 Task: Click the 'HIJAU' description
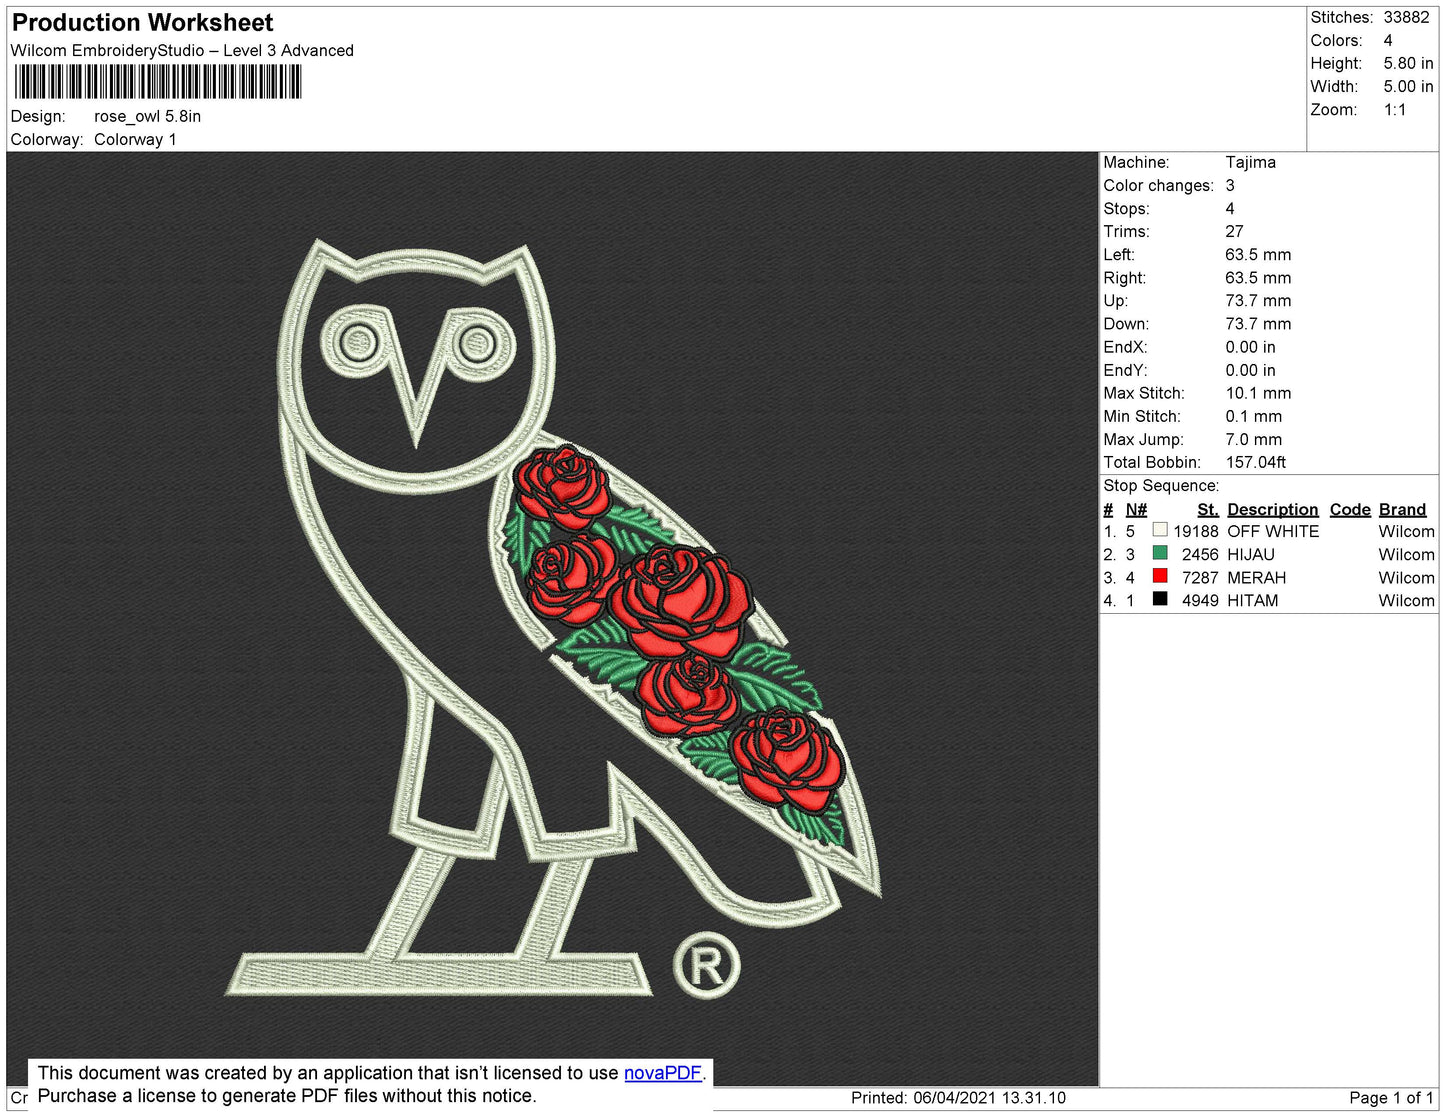[1251, 555]
